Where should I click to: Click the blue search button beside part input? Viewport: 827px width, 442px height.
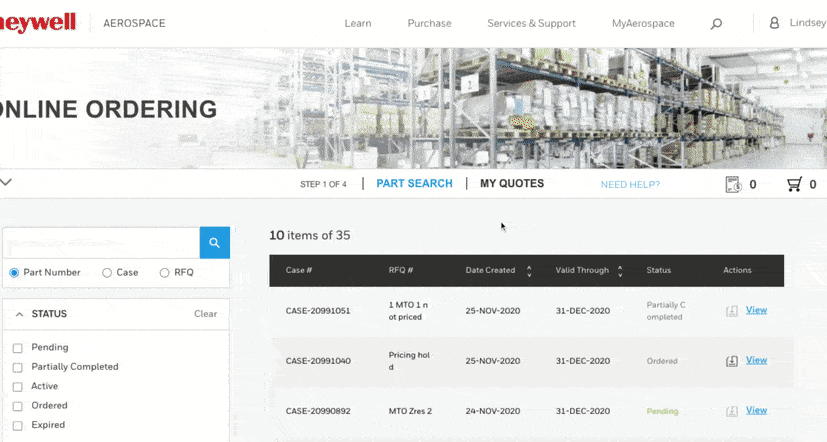click(215, 243)
